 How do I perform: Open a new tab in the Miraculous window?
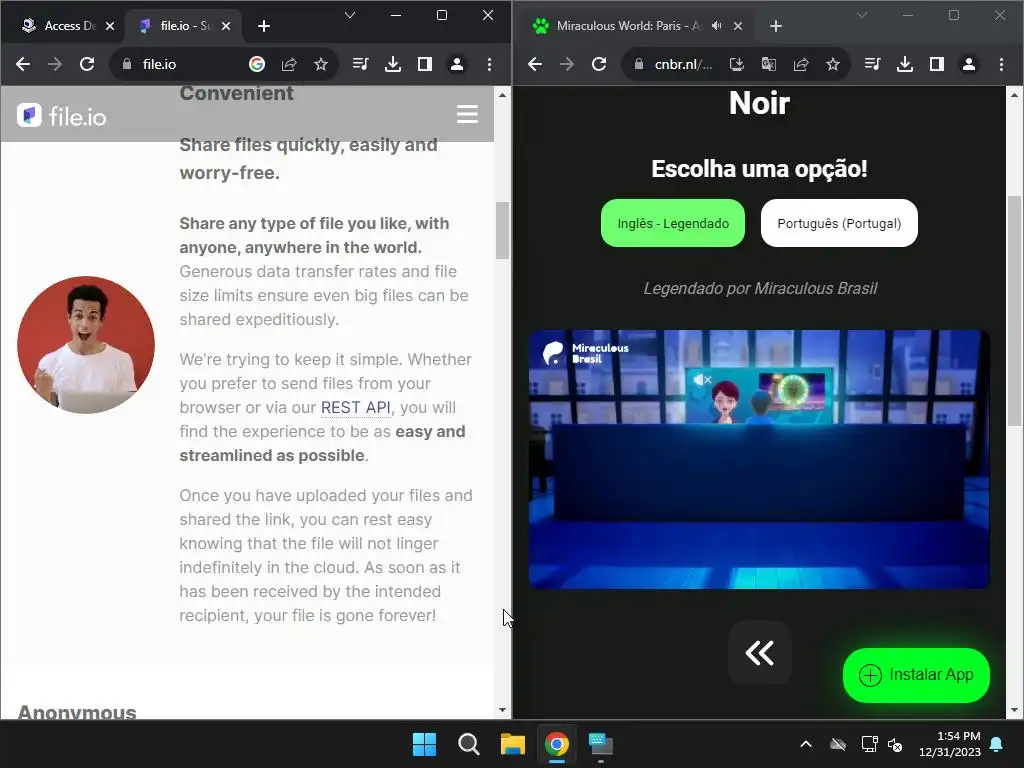(x=776, y=26)
